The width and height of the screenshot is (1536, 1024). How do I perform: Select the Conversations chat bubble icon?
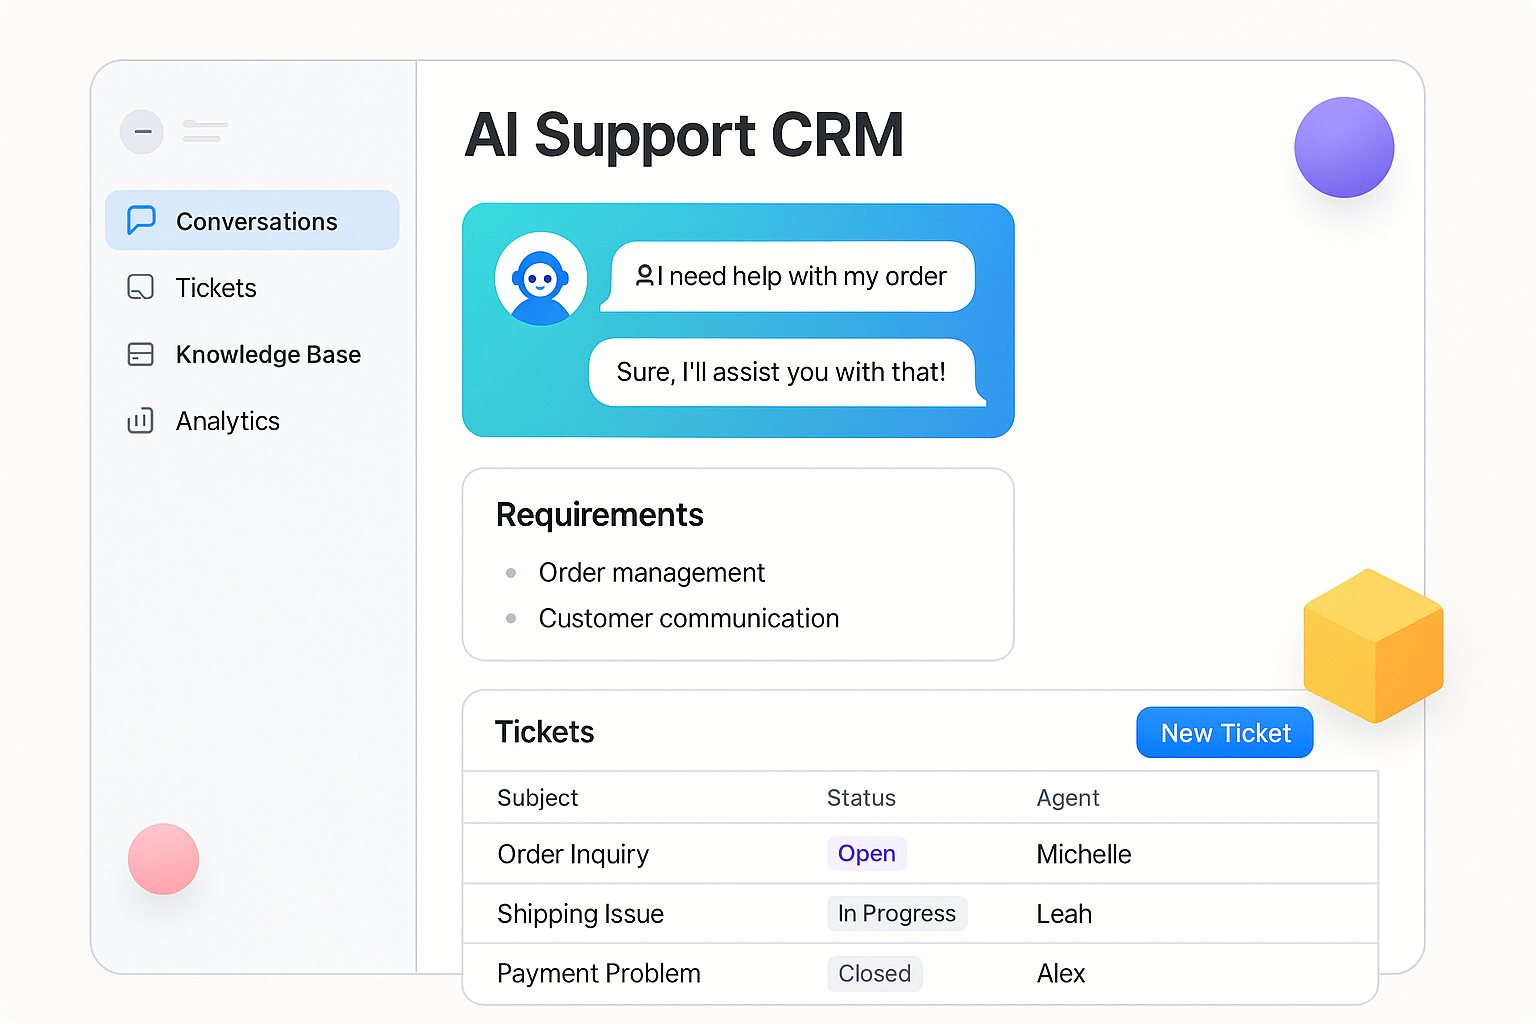coord(141,219)
